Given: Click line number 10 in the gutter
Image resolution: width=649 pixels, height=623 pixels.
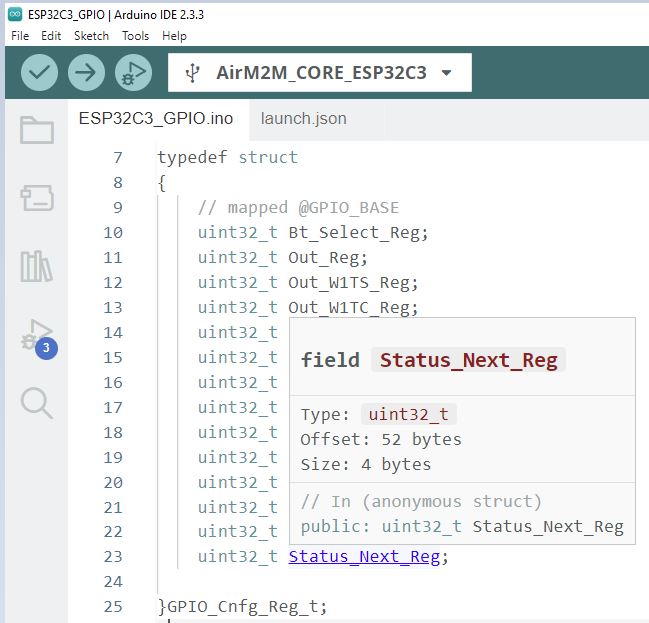Looking at the screenshot, I should pyautogui.click(x=113, y=233).
